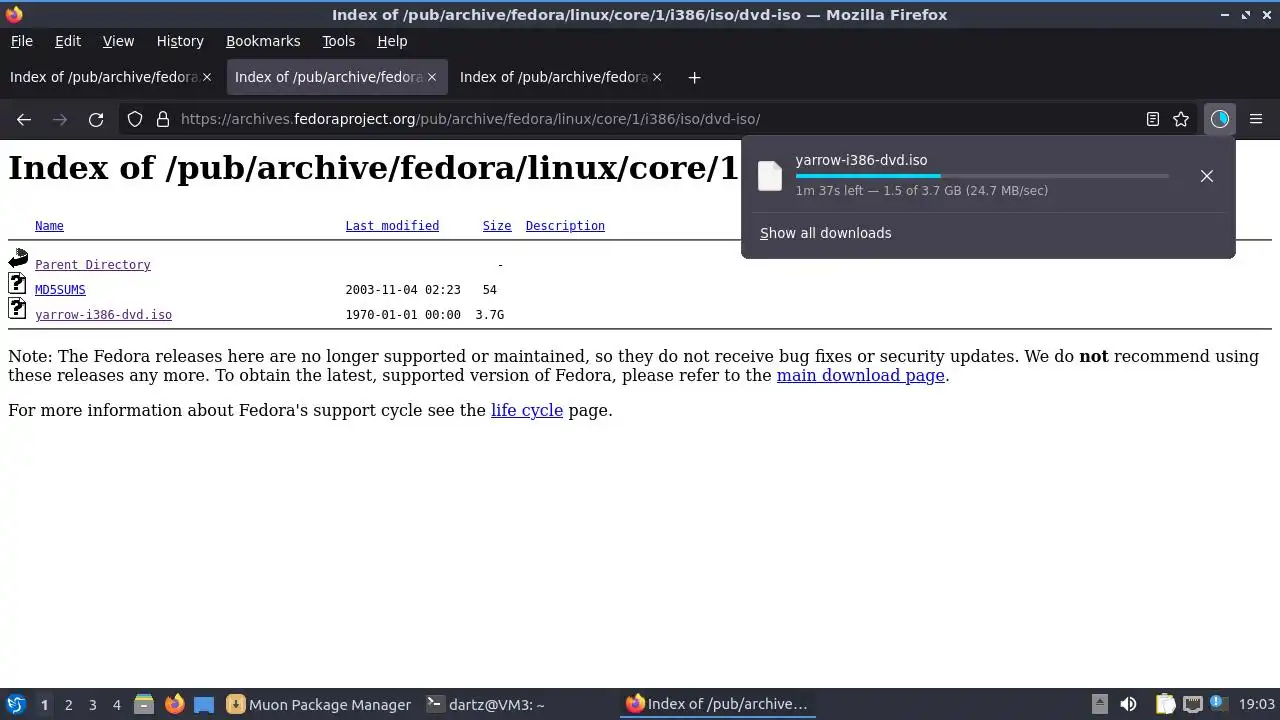Sort listing by Last modified
1280x720 pixels.
click(x=392, y=226)
